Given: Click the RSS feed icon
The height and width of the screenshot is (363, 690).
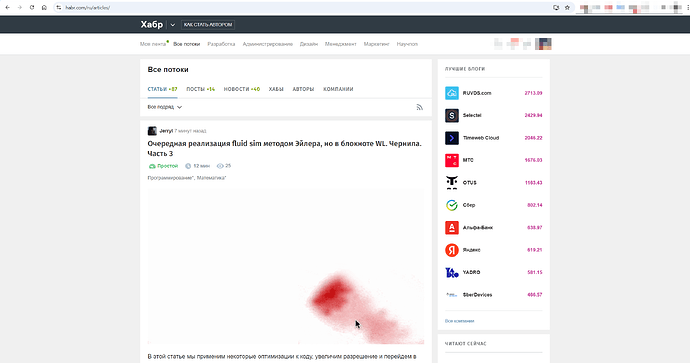Looking at the screenshot, I should point(419,107).
